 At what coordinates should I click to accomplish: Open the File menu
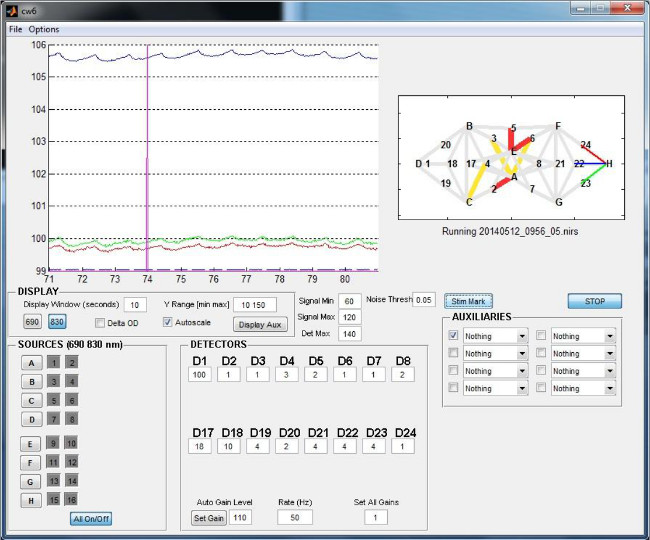pos(15,29)
